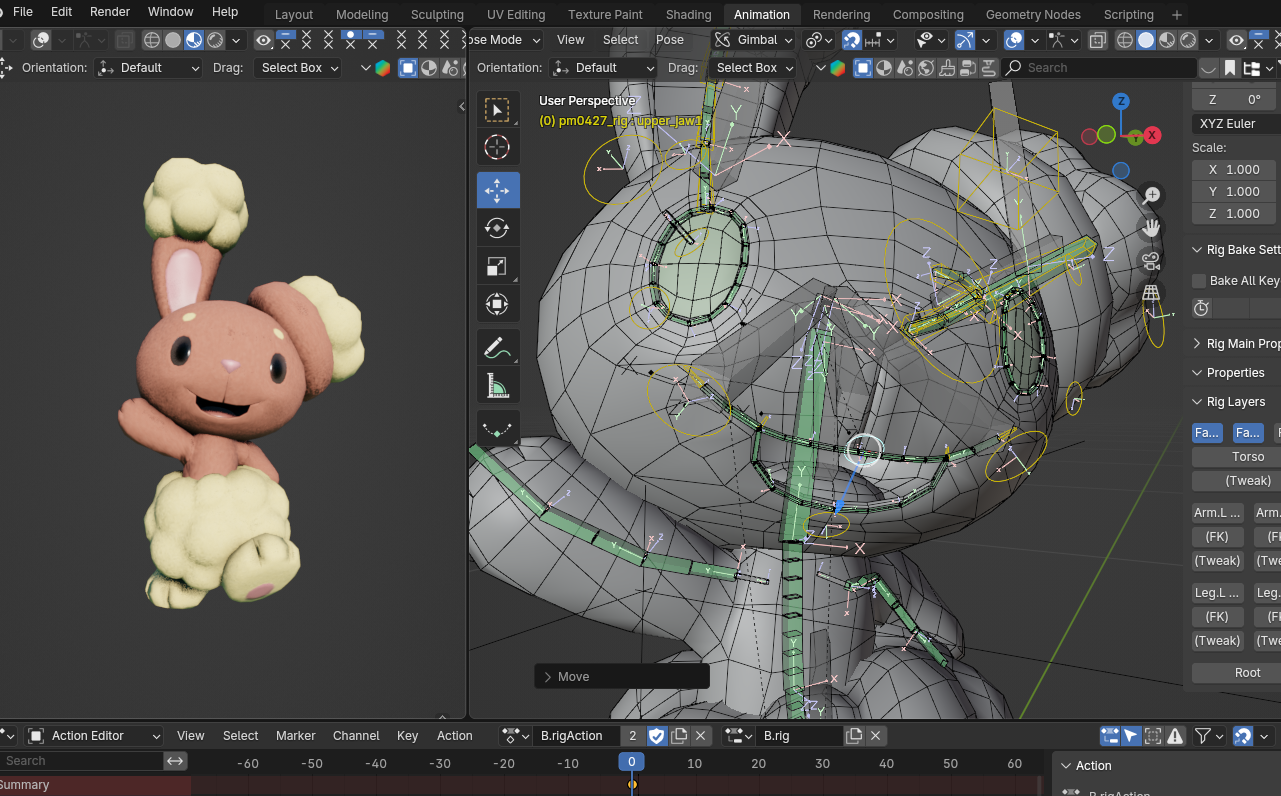Screen dimensions: 1281x796
Task: Open right viewport Drag Select Box dropdown
Action: pos(752,67)
